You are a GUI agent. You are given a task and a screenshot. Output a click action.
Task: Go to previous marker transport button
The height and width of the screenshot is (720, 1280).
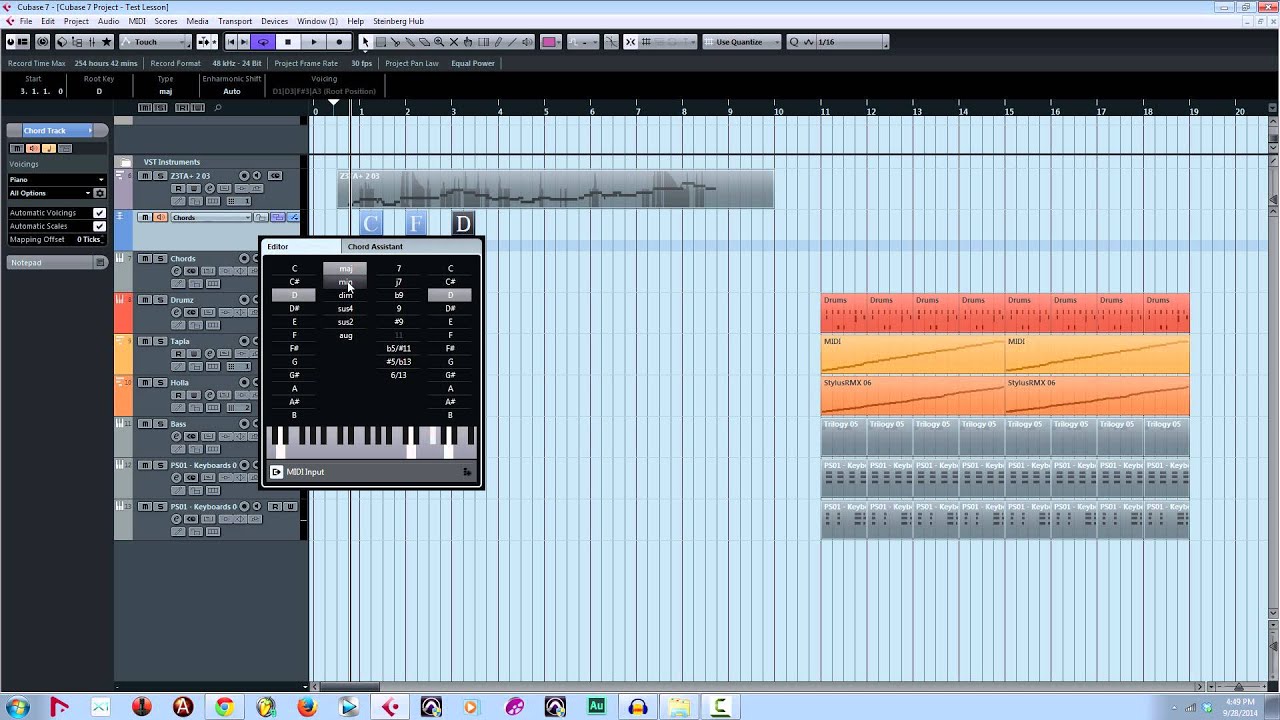point(231,42)
